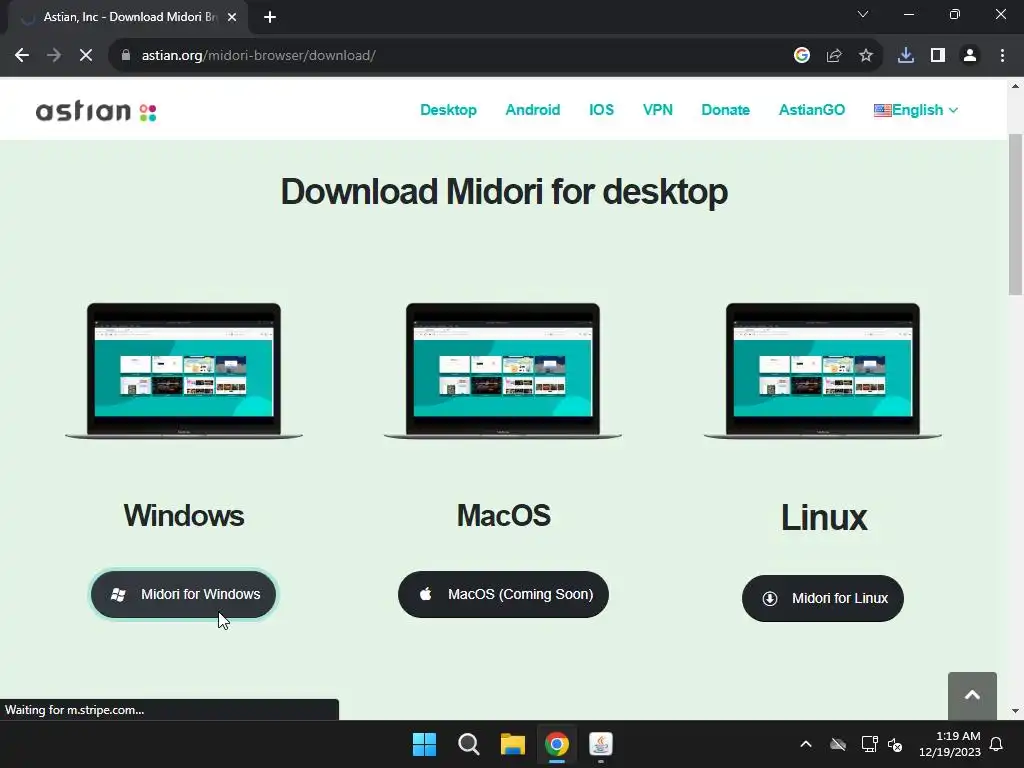Show hidden system tray icons

coord(806,744)
